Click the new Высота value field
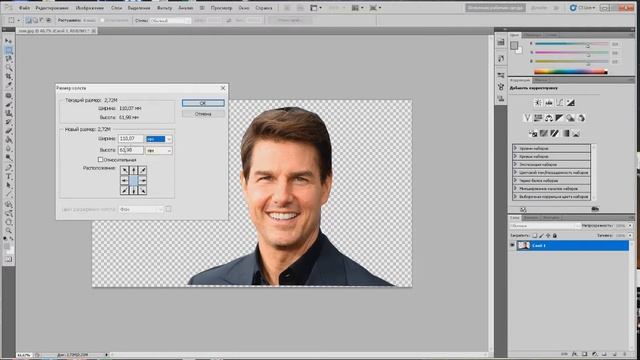Image resolution: width=640 pixels, height=360 pixels. click(131, 150)
